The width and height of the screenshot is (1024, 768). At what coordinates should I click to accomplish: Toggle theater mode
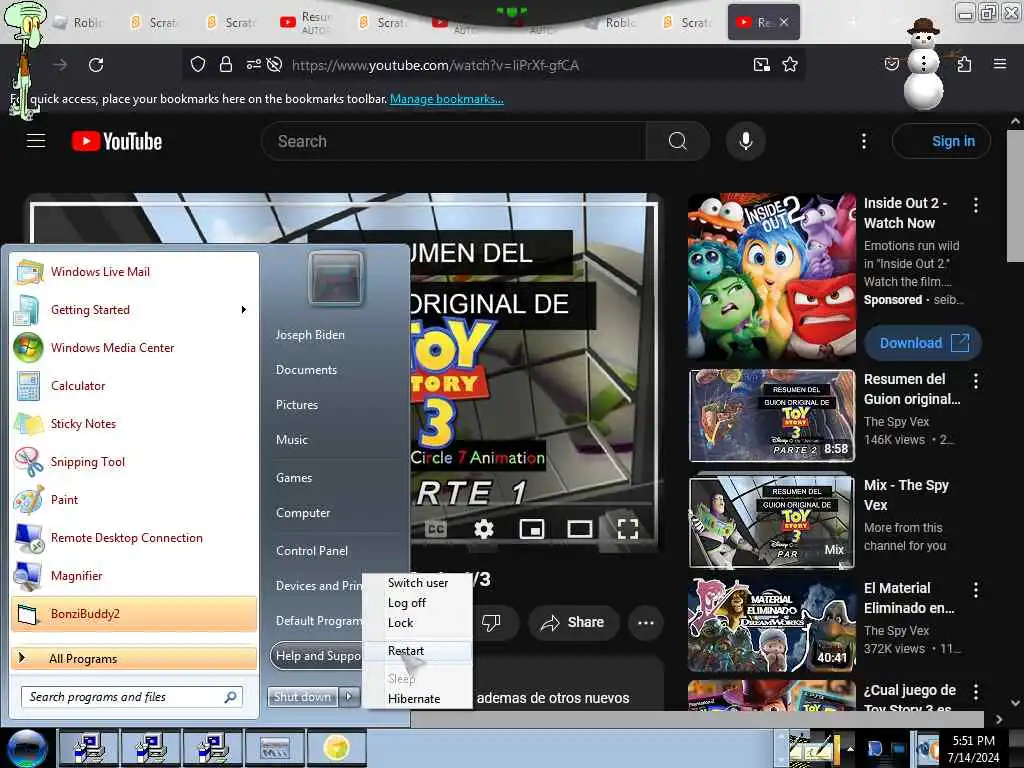[x=579, y=528]
